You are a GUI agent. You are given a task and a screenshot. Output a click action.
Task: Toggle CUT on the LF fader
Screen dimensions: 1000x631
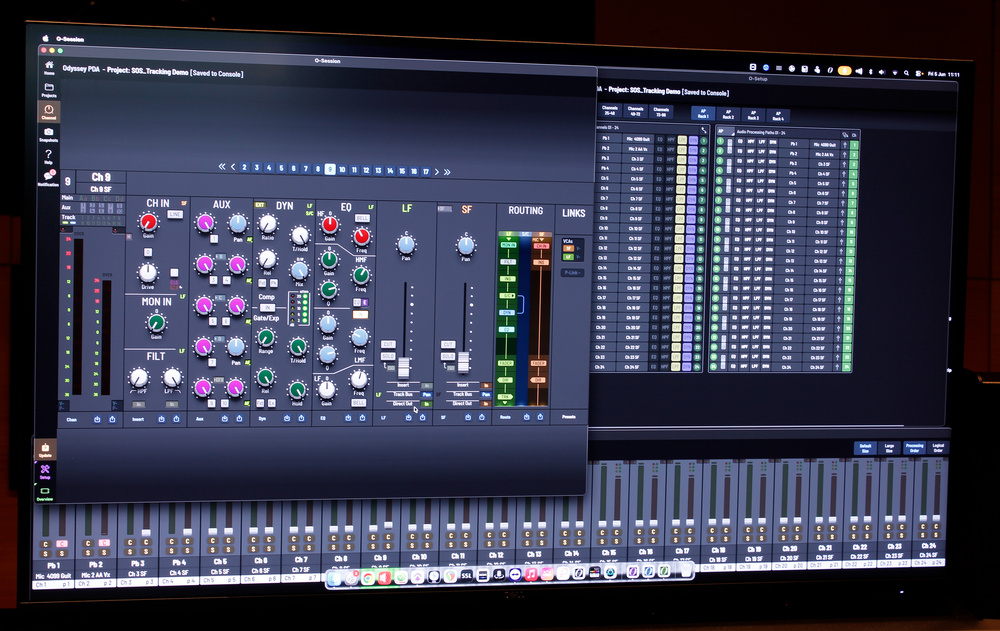(388, 345)
